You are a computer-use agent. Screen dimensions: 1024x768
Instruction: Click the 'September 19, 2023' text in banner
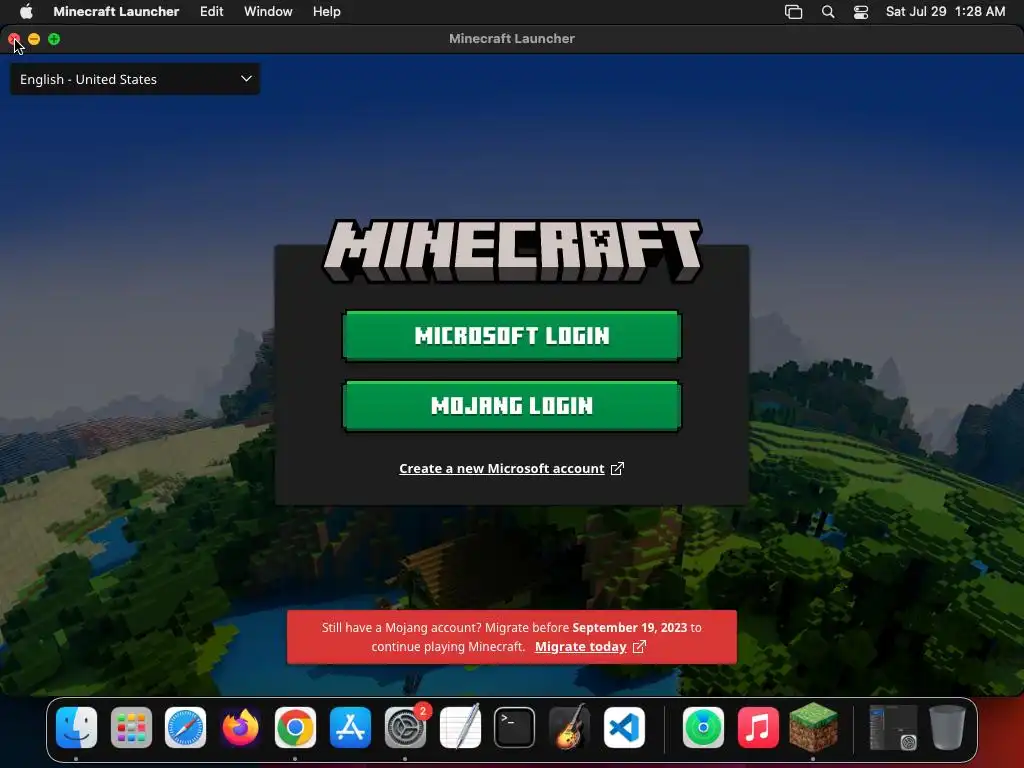(x=630, y=627)
